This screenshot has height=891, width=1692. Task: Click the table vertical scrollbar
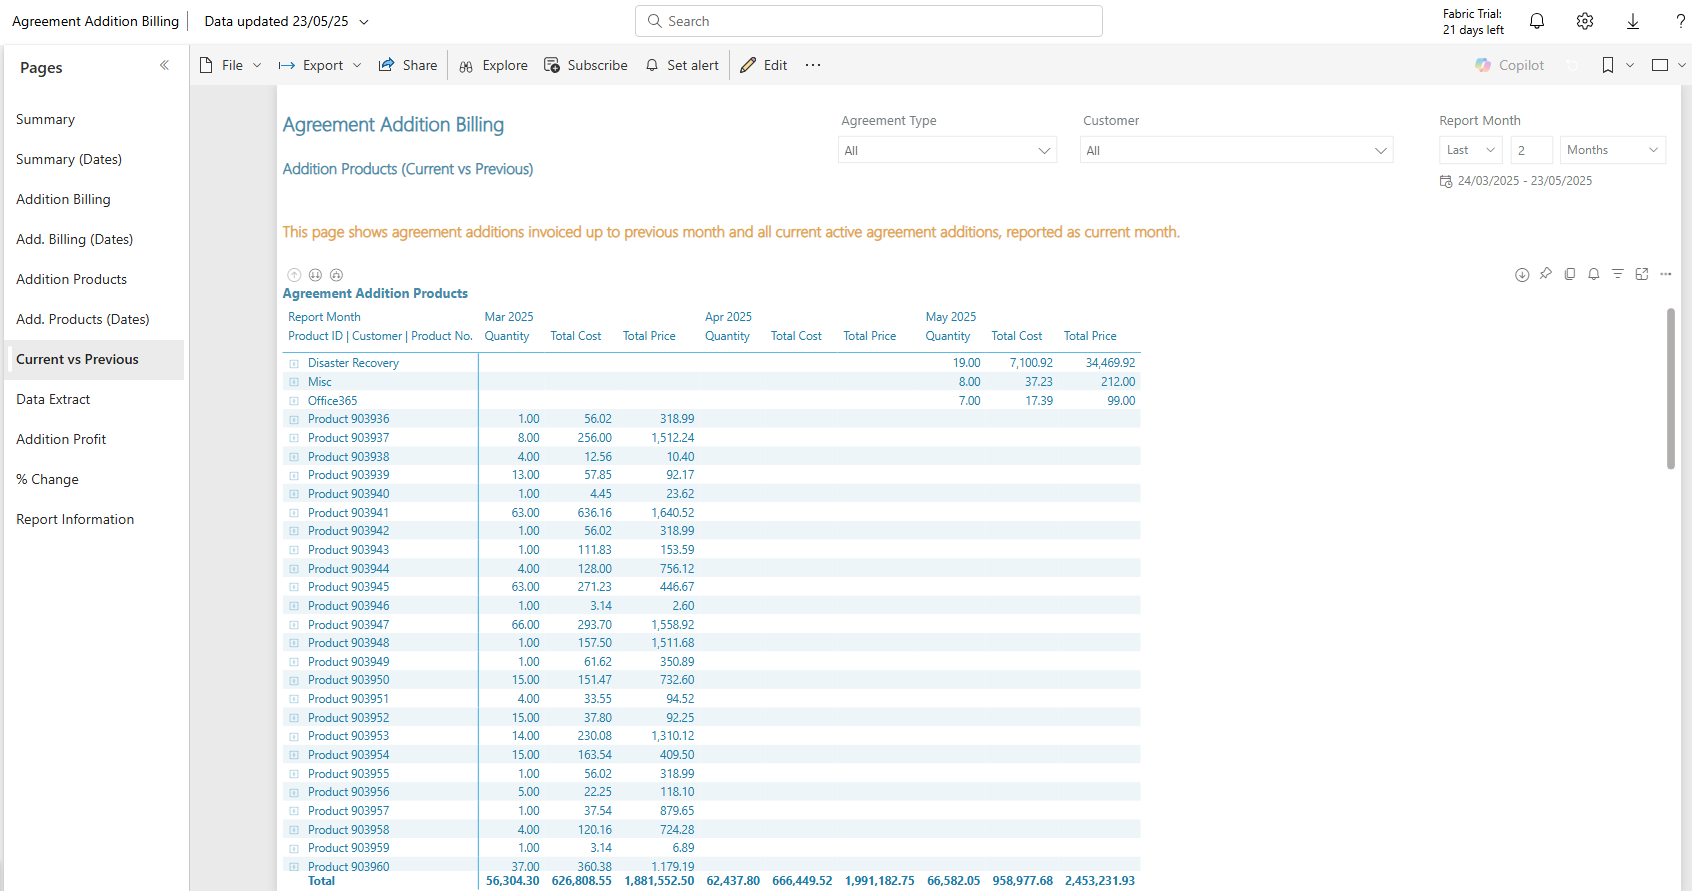[1670, 389]
